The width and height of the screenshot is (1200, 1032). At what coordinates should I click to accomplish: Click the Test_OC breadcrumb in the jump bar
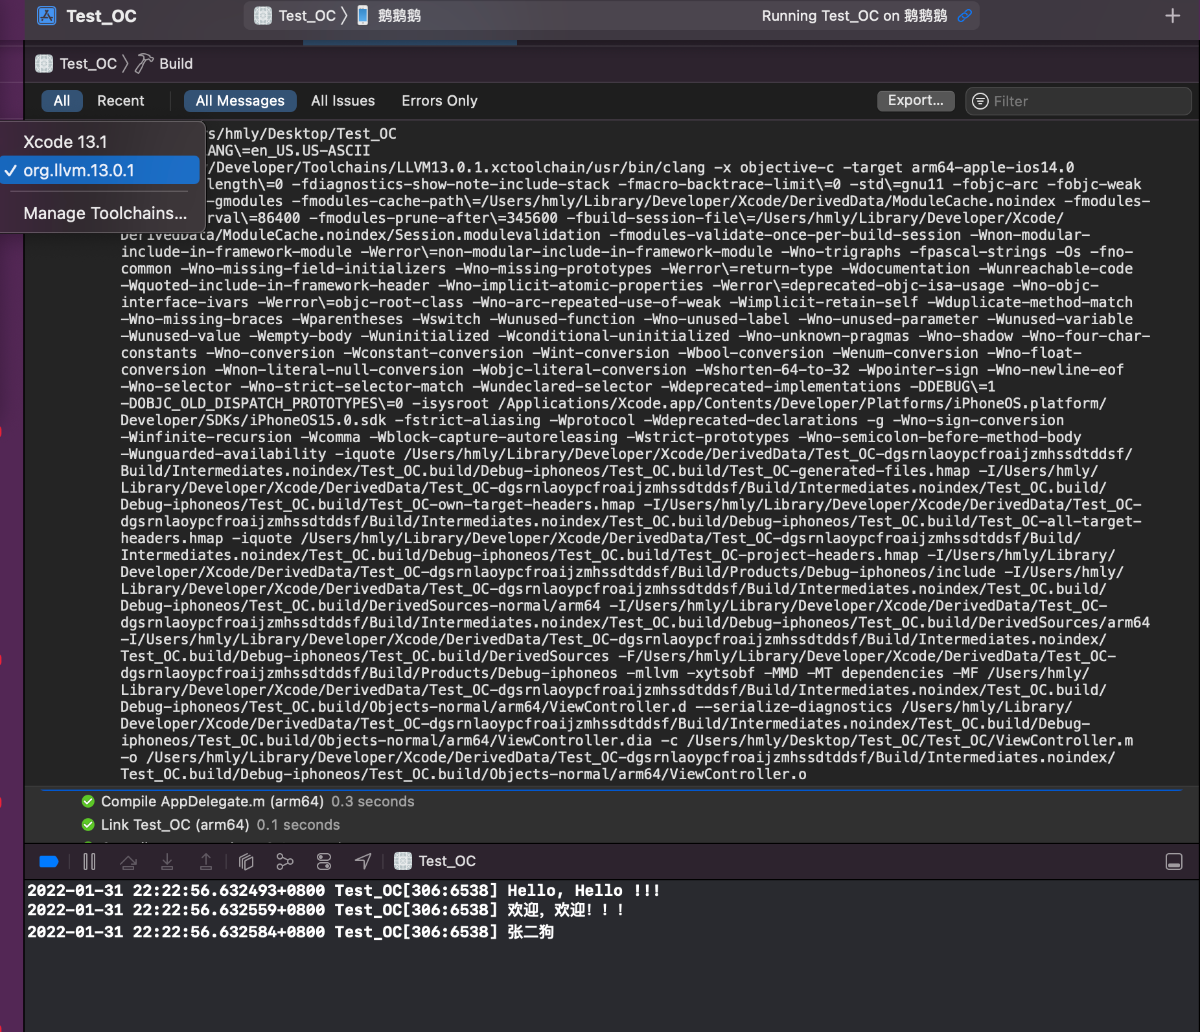coord(77,63)
